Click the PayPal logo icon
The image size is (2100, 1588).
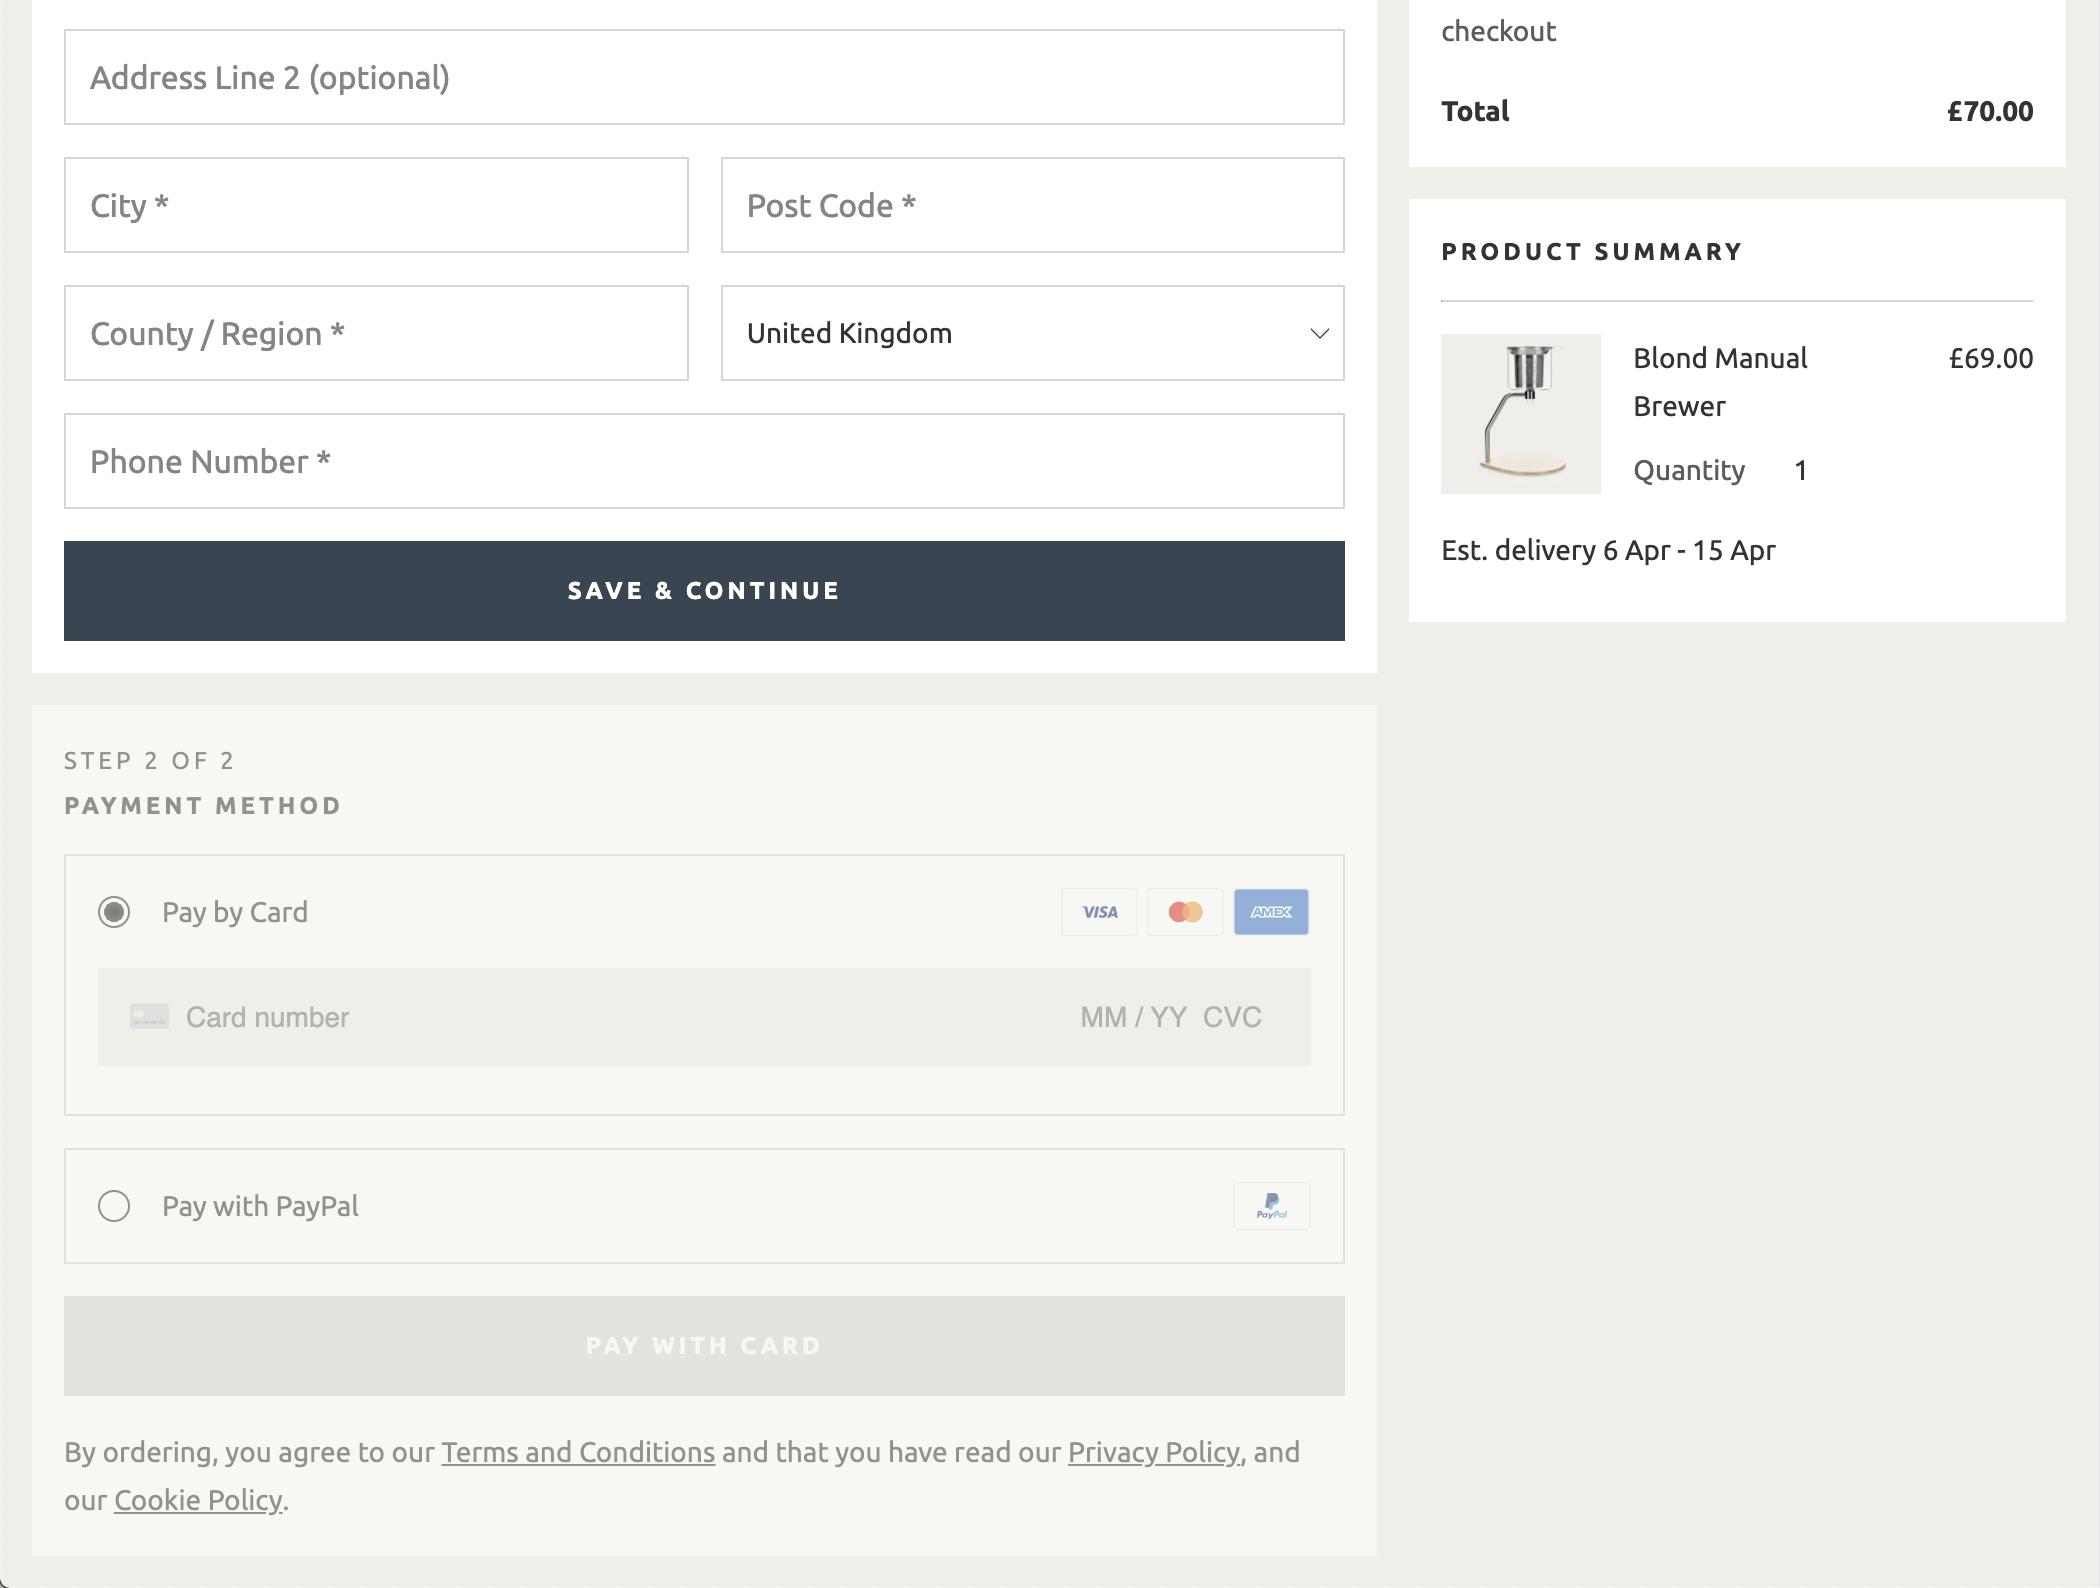pos(1271,1206)
